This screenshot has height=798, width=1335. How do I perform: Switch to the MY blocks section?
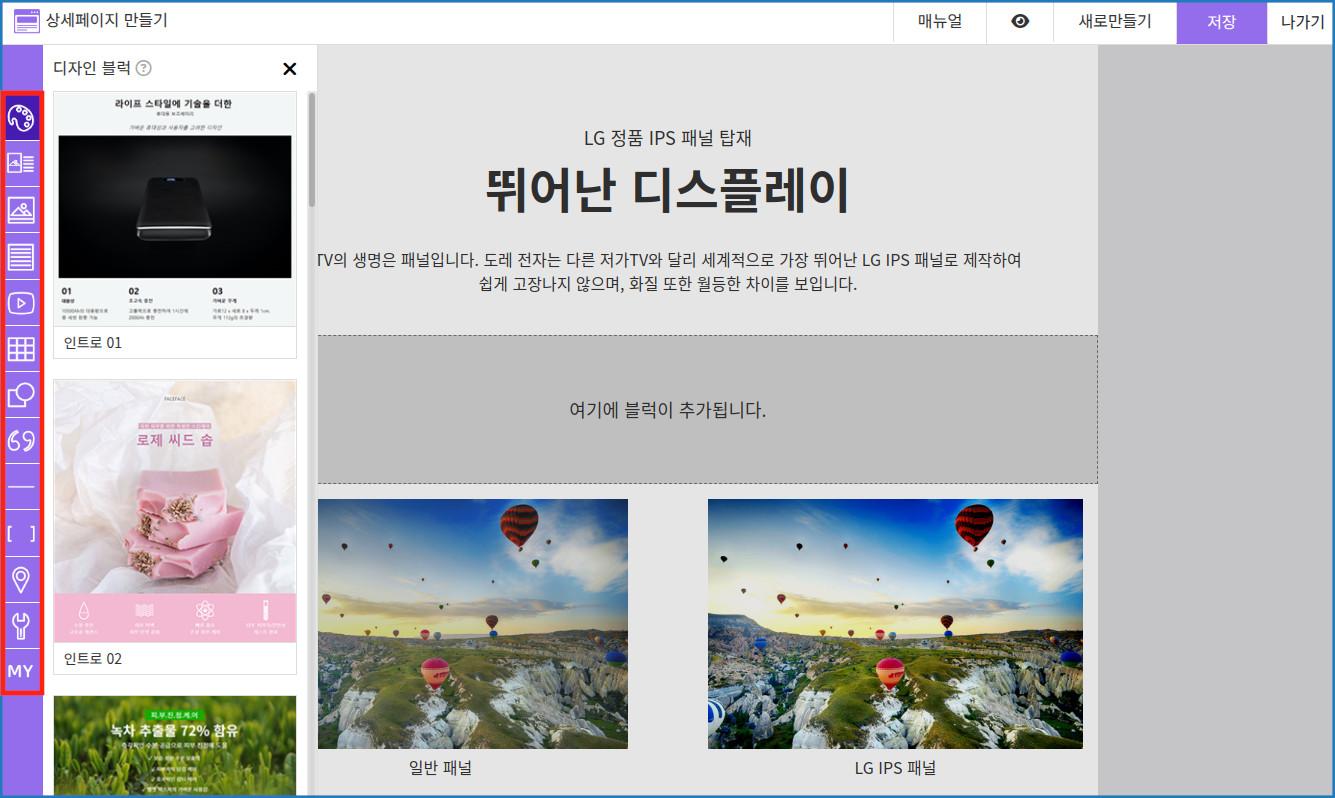coord(22,671)
